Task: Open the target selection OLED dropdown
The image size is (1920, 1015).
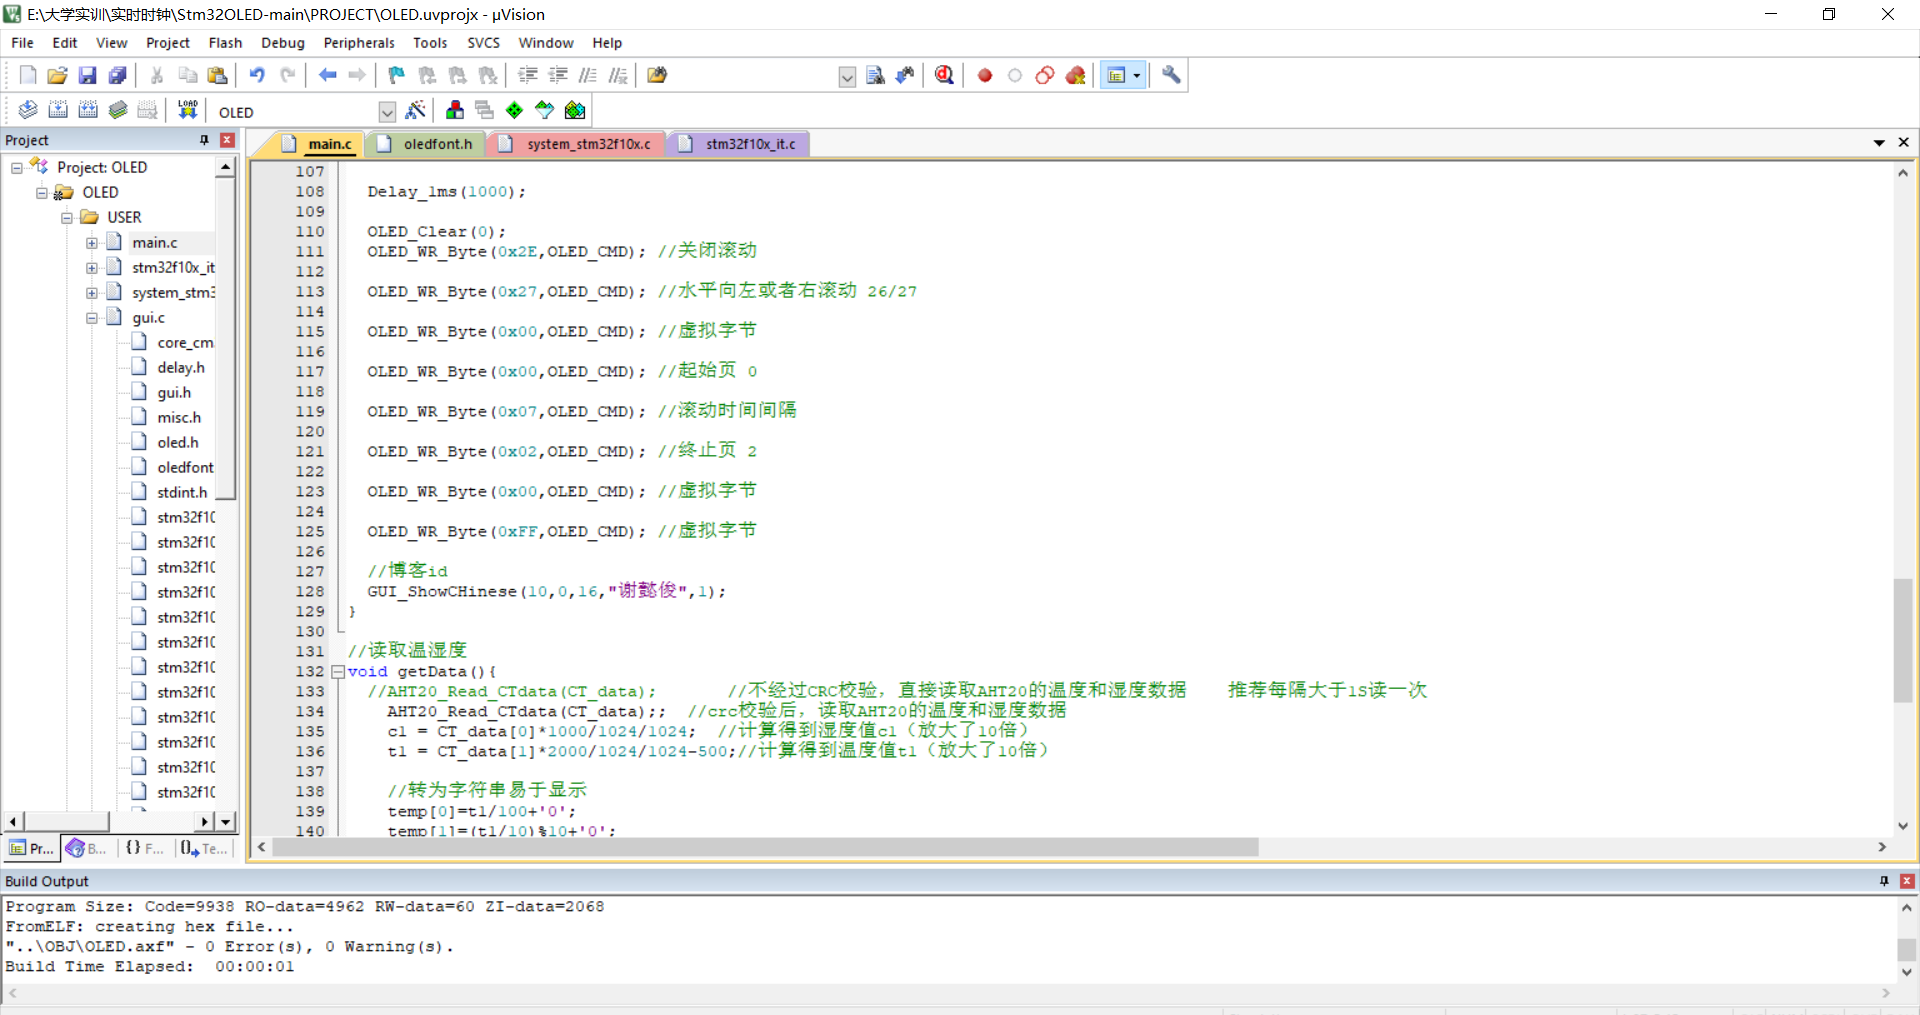Action: 387,112
